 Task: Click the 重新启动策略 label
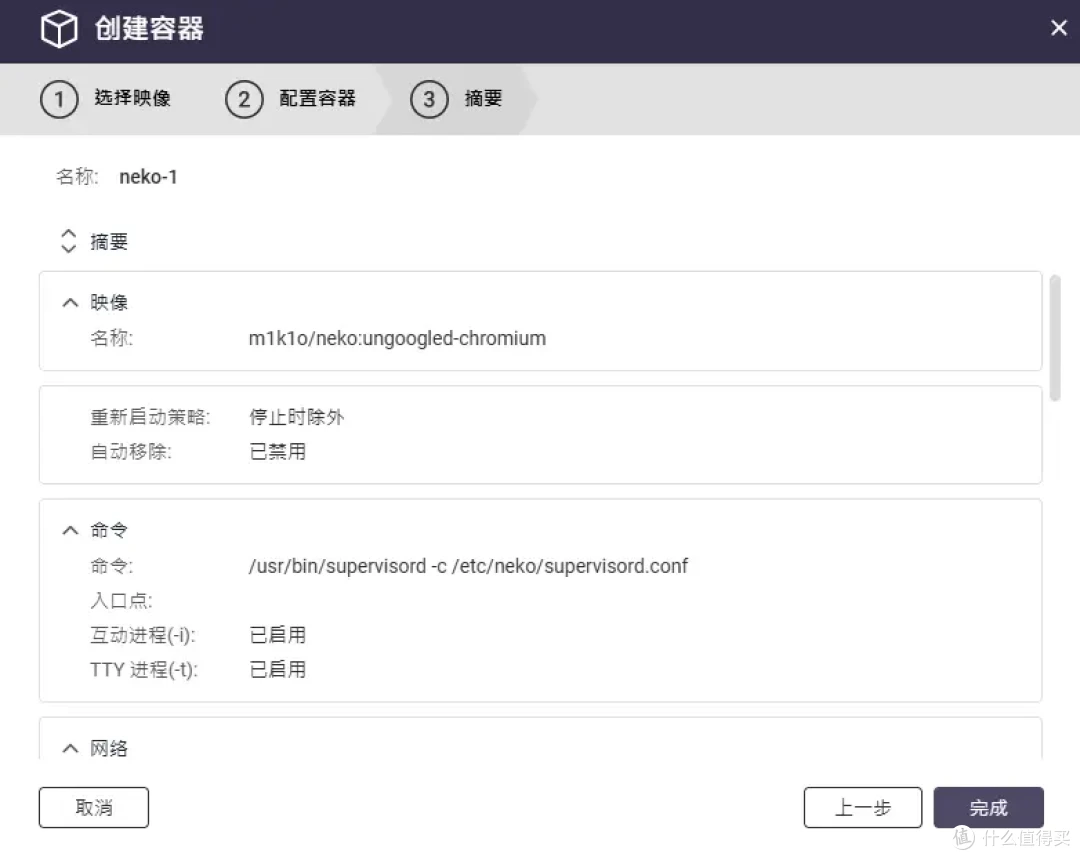[x=150, y=417]
